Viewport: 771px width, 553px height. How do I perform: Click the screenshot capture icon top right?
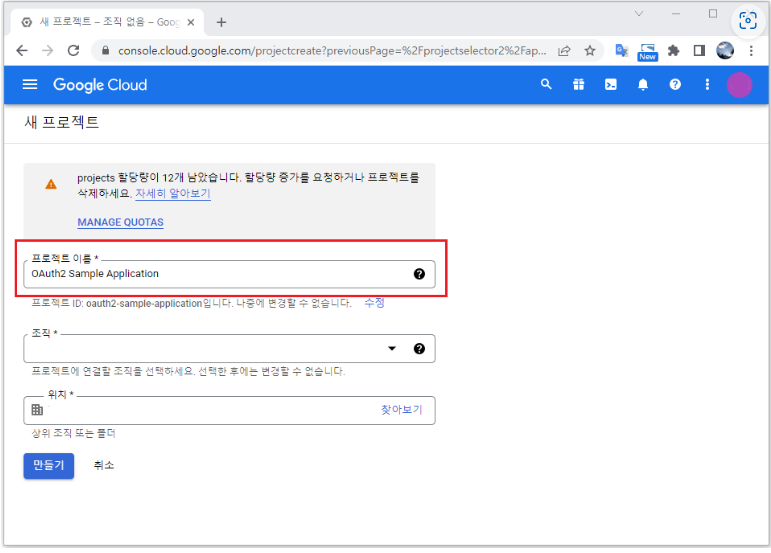747,21
